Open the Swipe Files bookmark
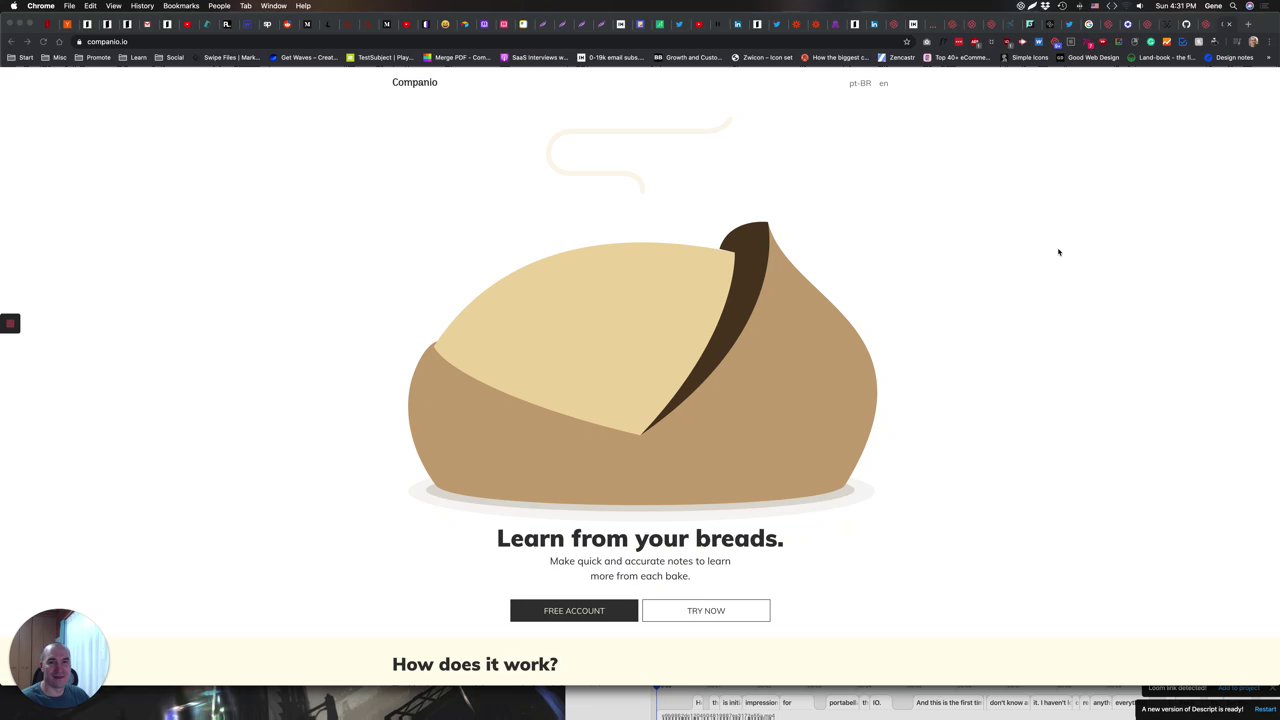 [x=227, y=58]
